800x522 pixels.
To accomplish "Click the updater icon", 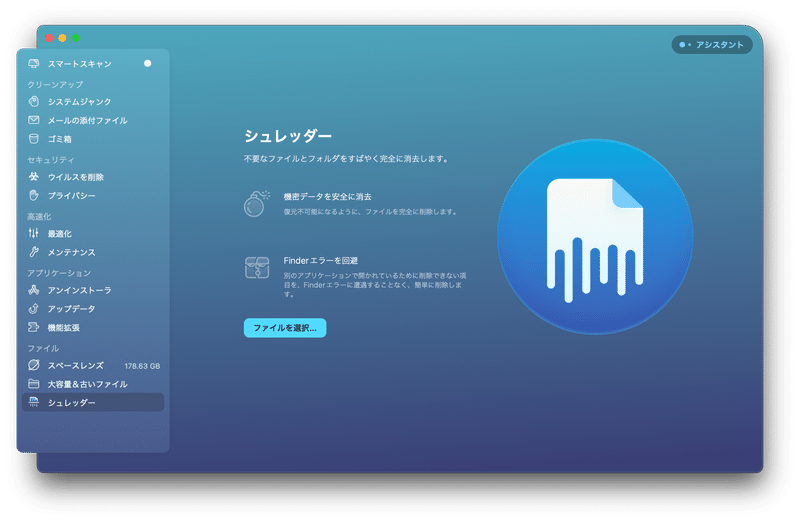I will click(x=34, y=309).
